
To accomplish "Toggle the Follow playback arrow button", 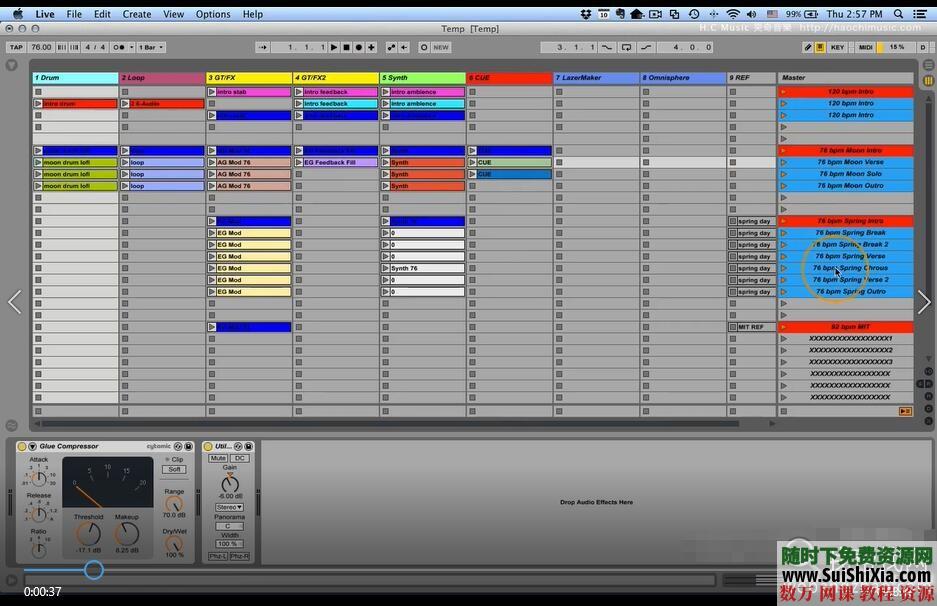I will coord(262,47).
